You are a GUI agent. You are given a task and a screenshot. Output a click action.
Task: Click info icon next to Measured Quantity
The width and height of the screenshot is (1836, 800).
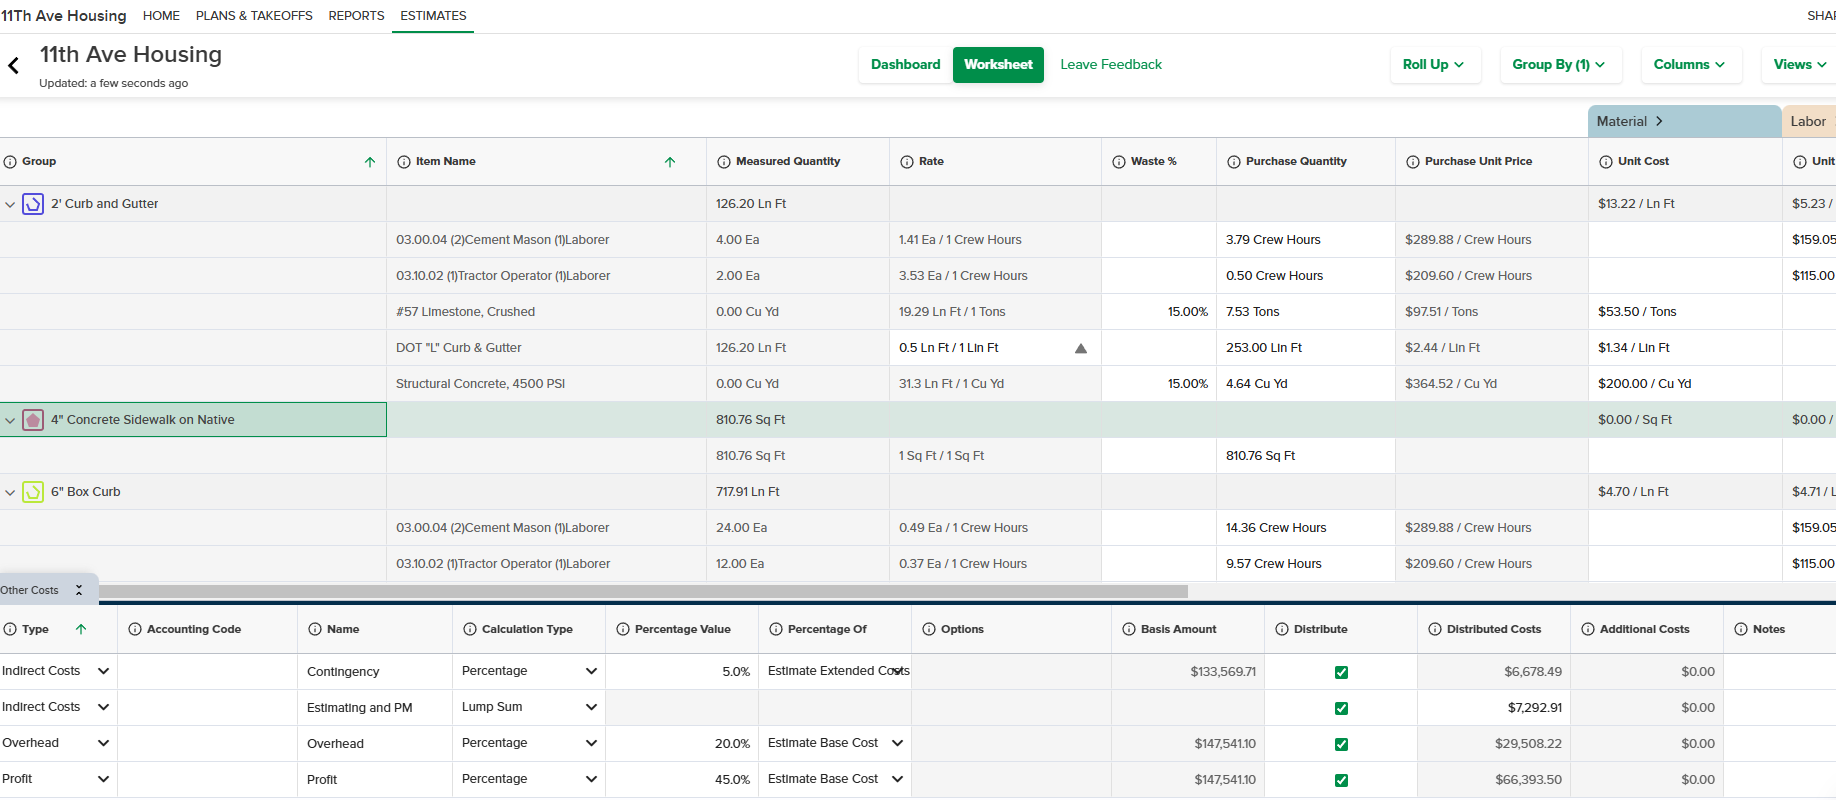724,162
